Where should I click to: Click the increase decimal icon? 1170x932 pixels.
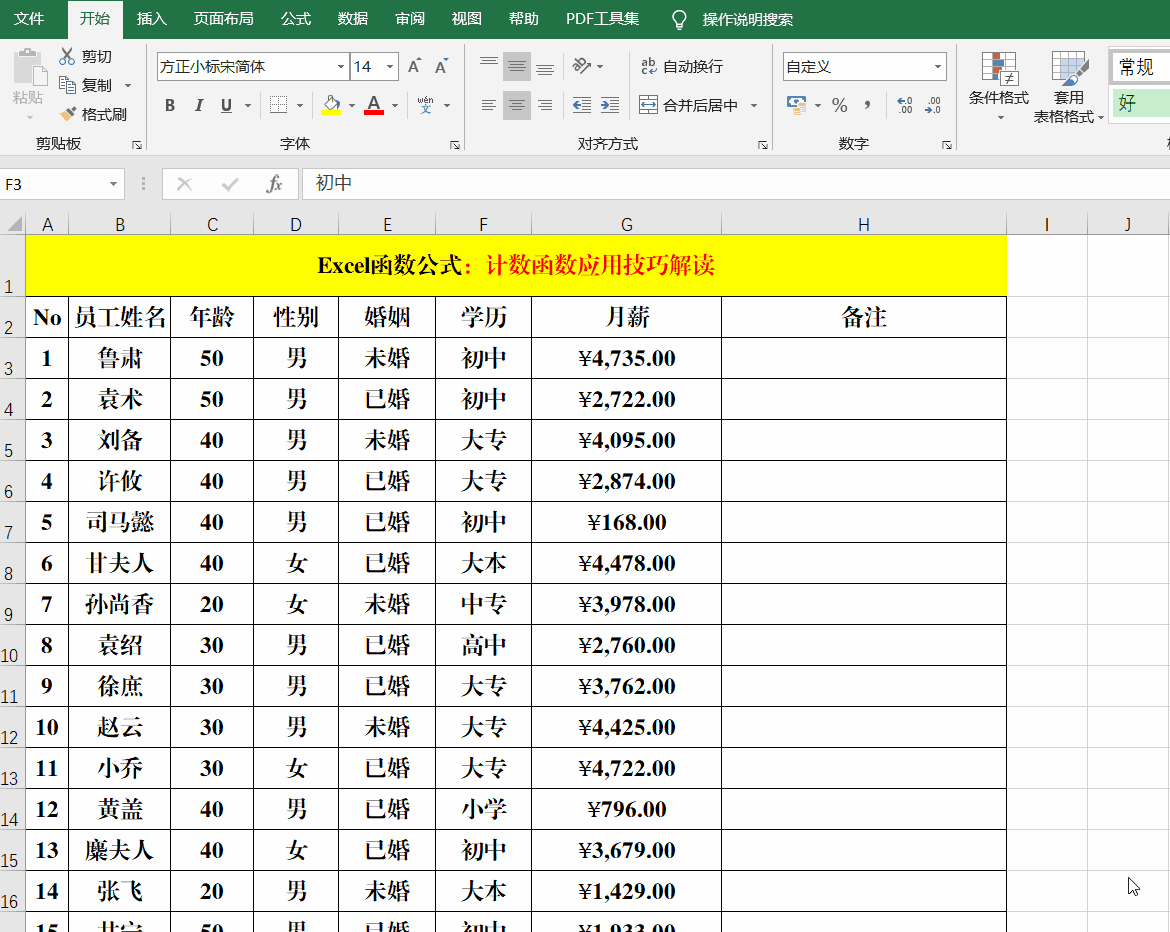[907, 104]
